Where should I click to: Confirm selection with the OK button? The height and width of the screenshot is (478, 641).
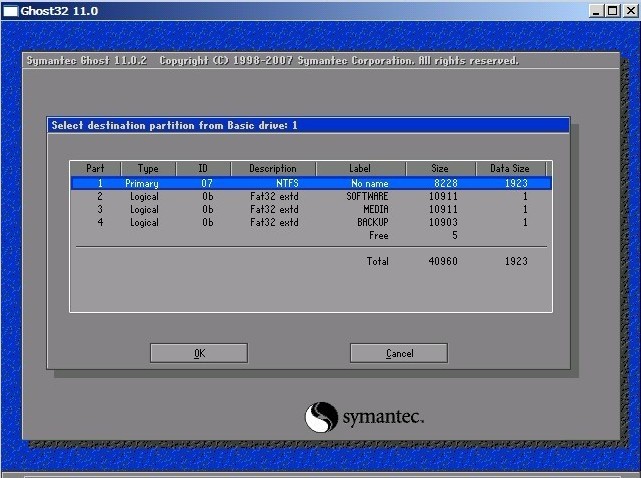[199, 353]
